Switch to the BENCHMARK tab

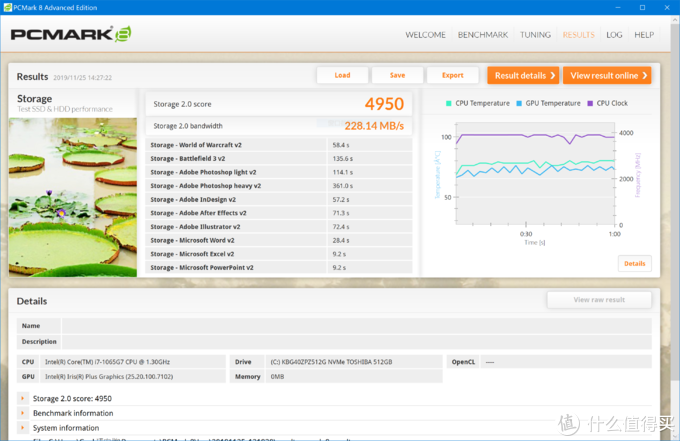pos(483,35)
